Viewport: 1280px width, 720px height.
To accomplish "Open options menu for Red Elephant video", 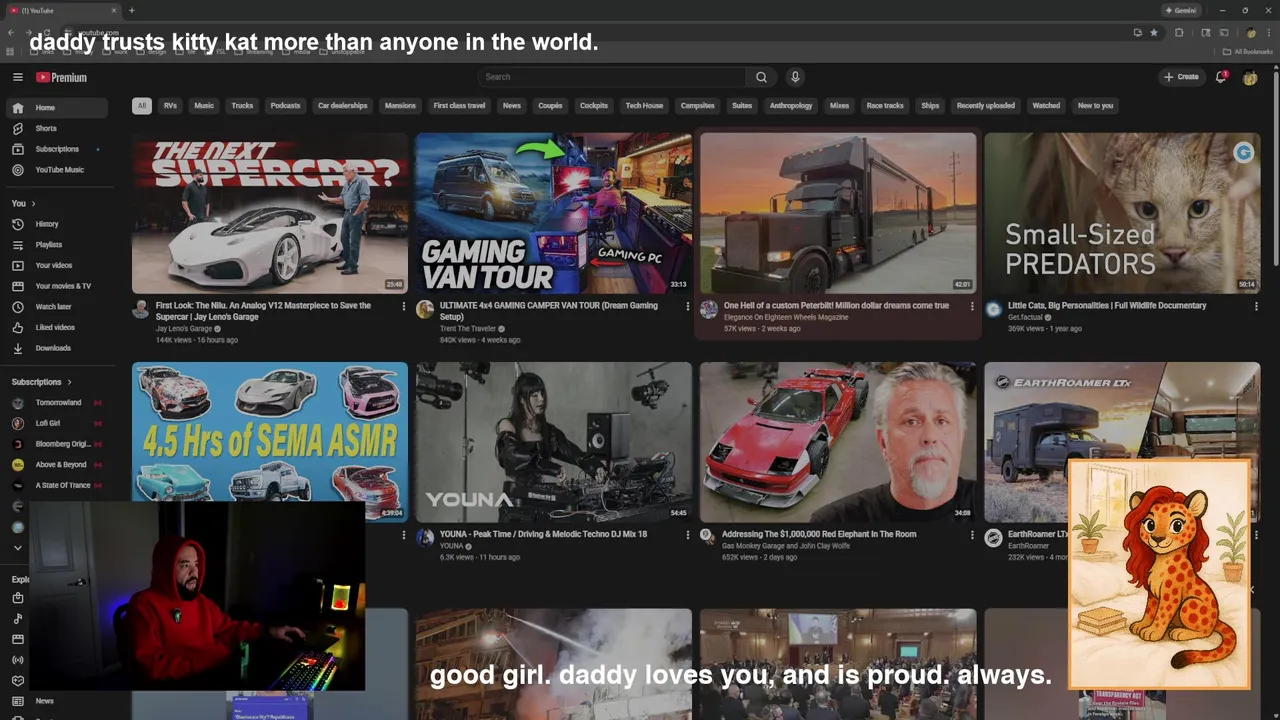I will [x=972, y=535].
